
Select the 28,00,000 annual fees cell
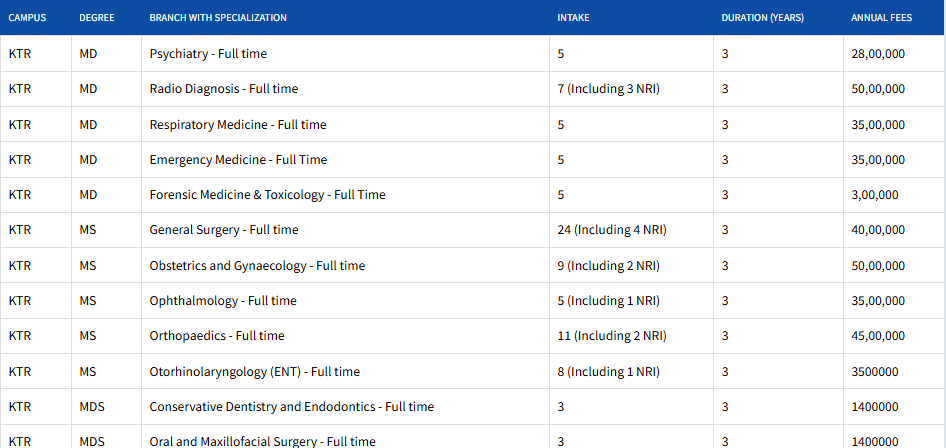pyautogui.click(x=878, y=54)
